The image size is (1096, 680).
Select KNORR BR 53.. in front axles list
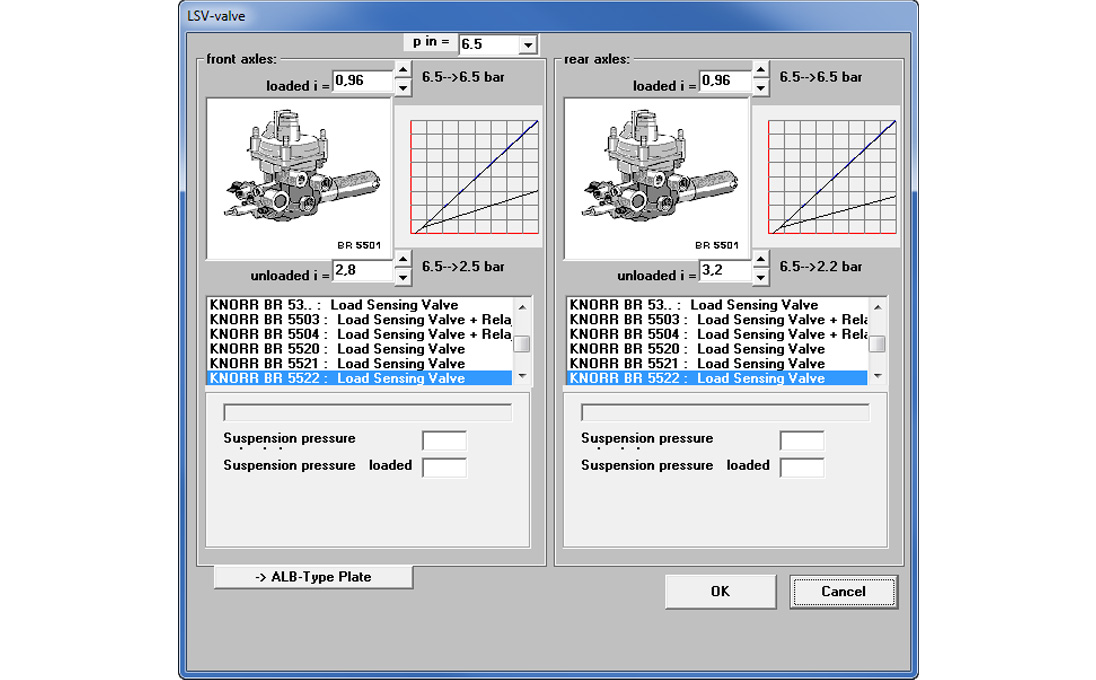pyautogui.click(x=359, y=305)
